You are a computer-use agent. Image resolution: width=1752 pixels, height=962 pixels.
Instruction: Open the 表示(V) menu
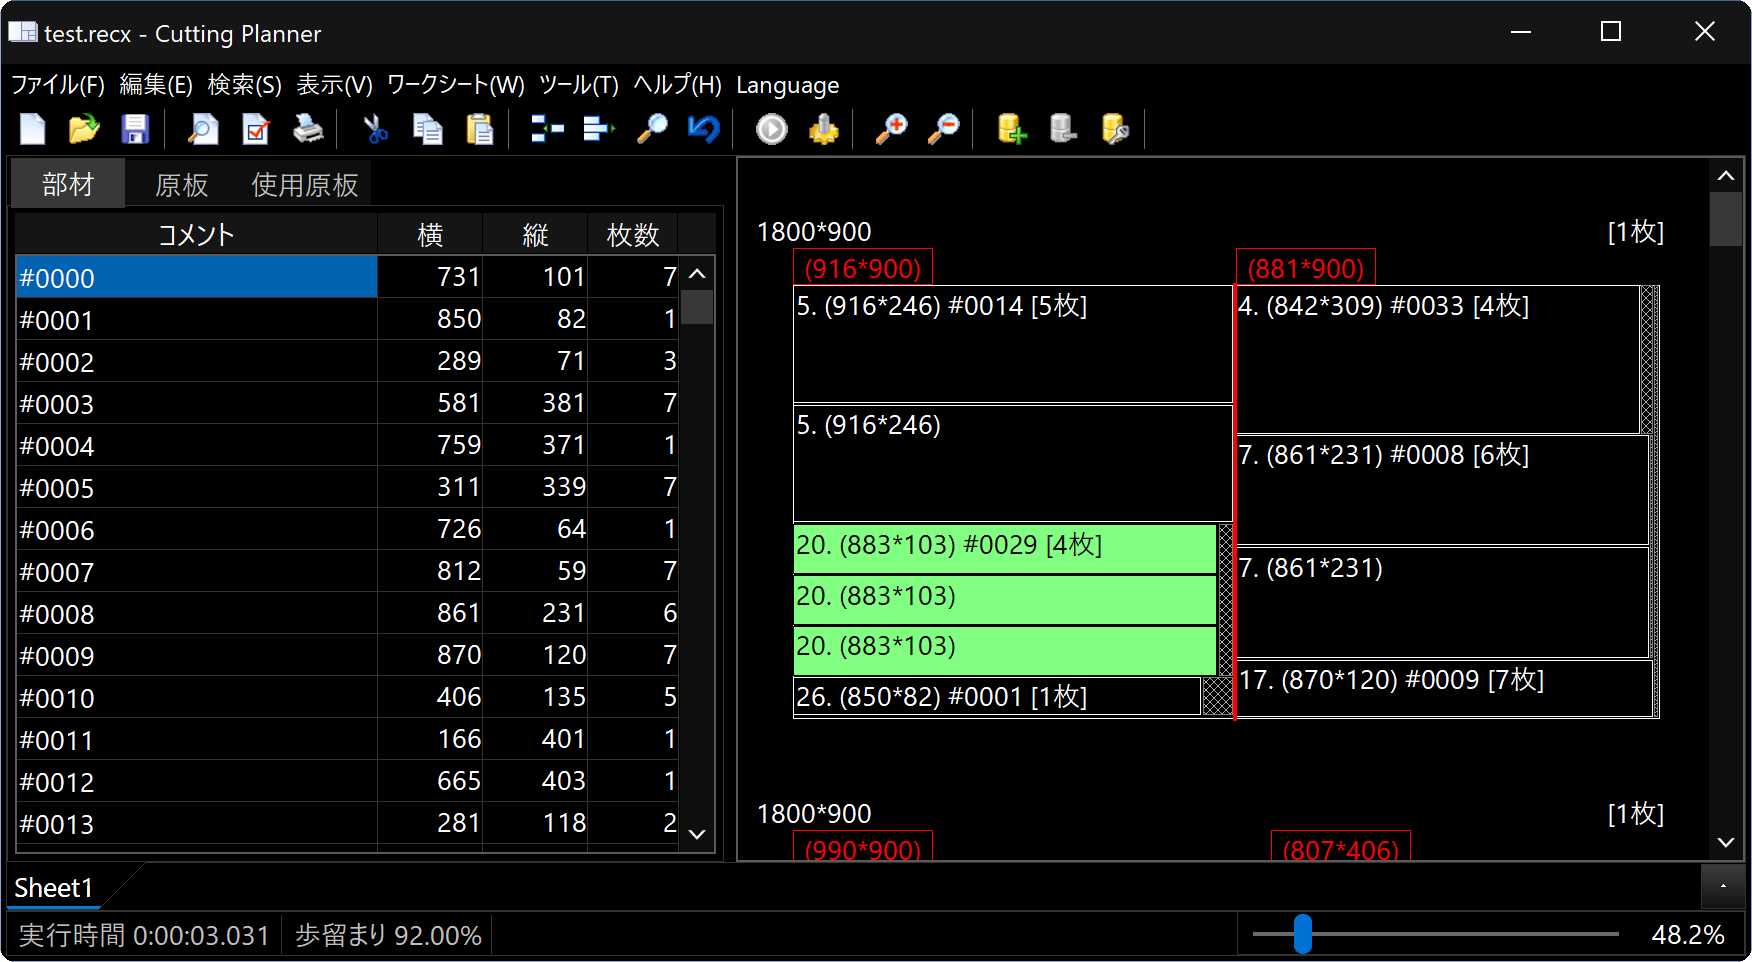pos(335,85)
